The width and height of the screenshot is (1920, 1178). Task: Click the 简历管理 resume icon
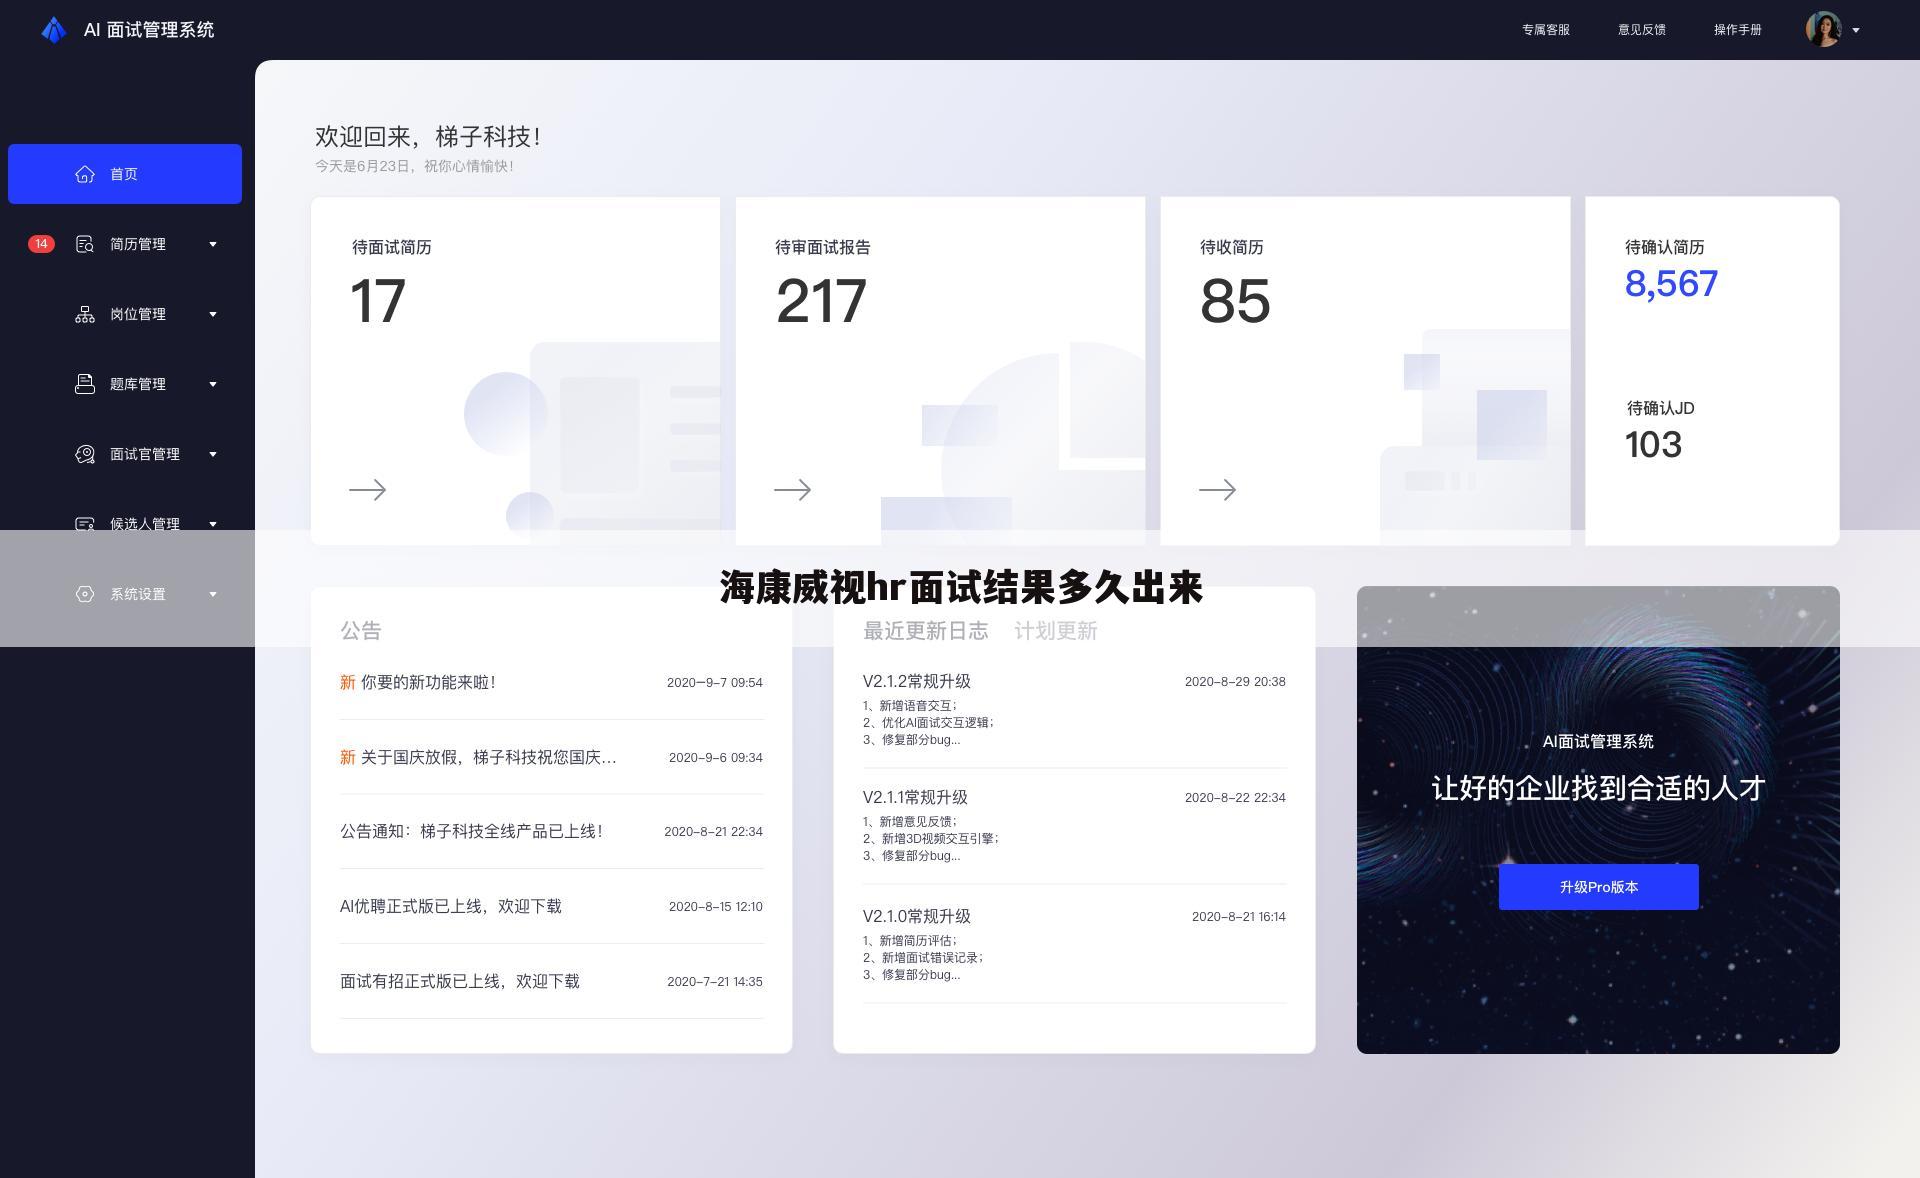[x=85, y=244]
